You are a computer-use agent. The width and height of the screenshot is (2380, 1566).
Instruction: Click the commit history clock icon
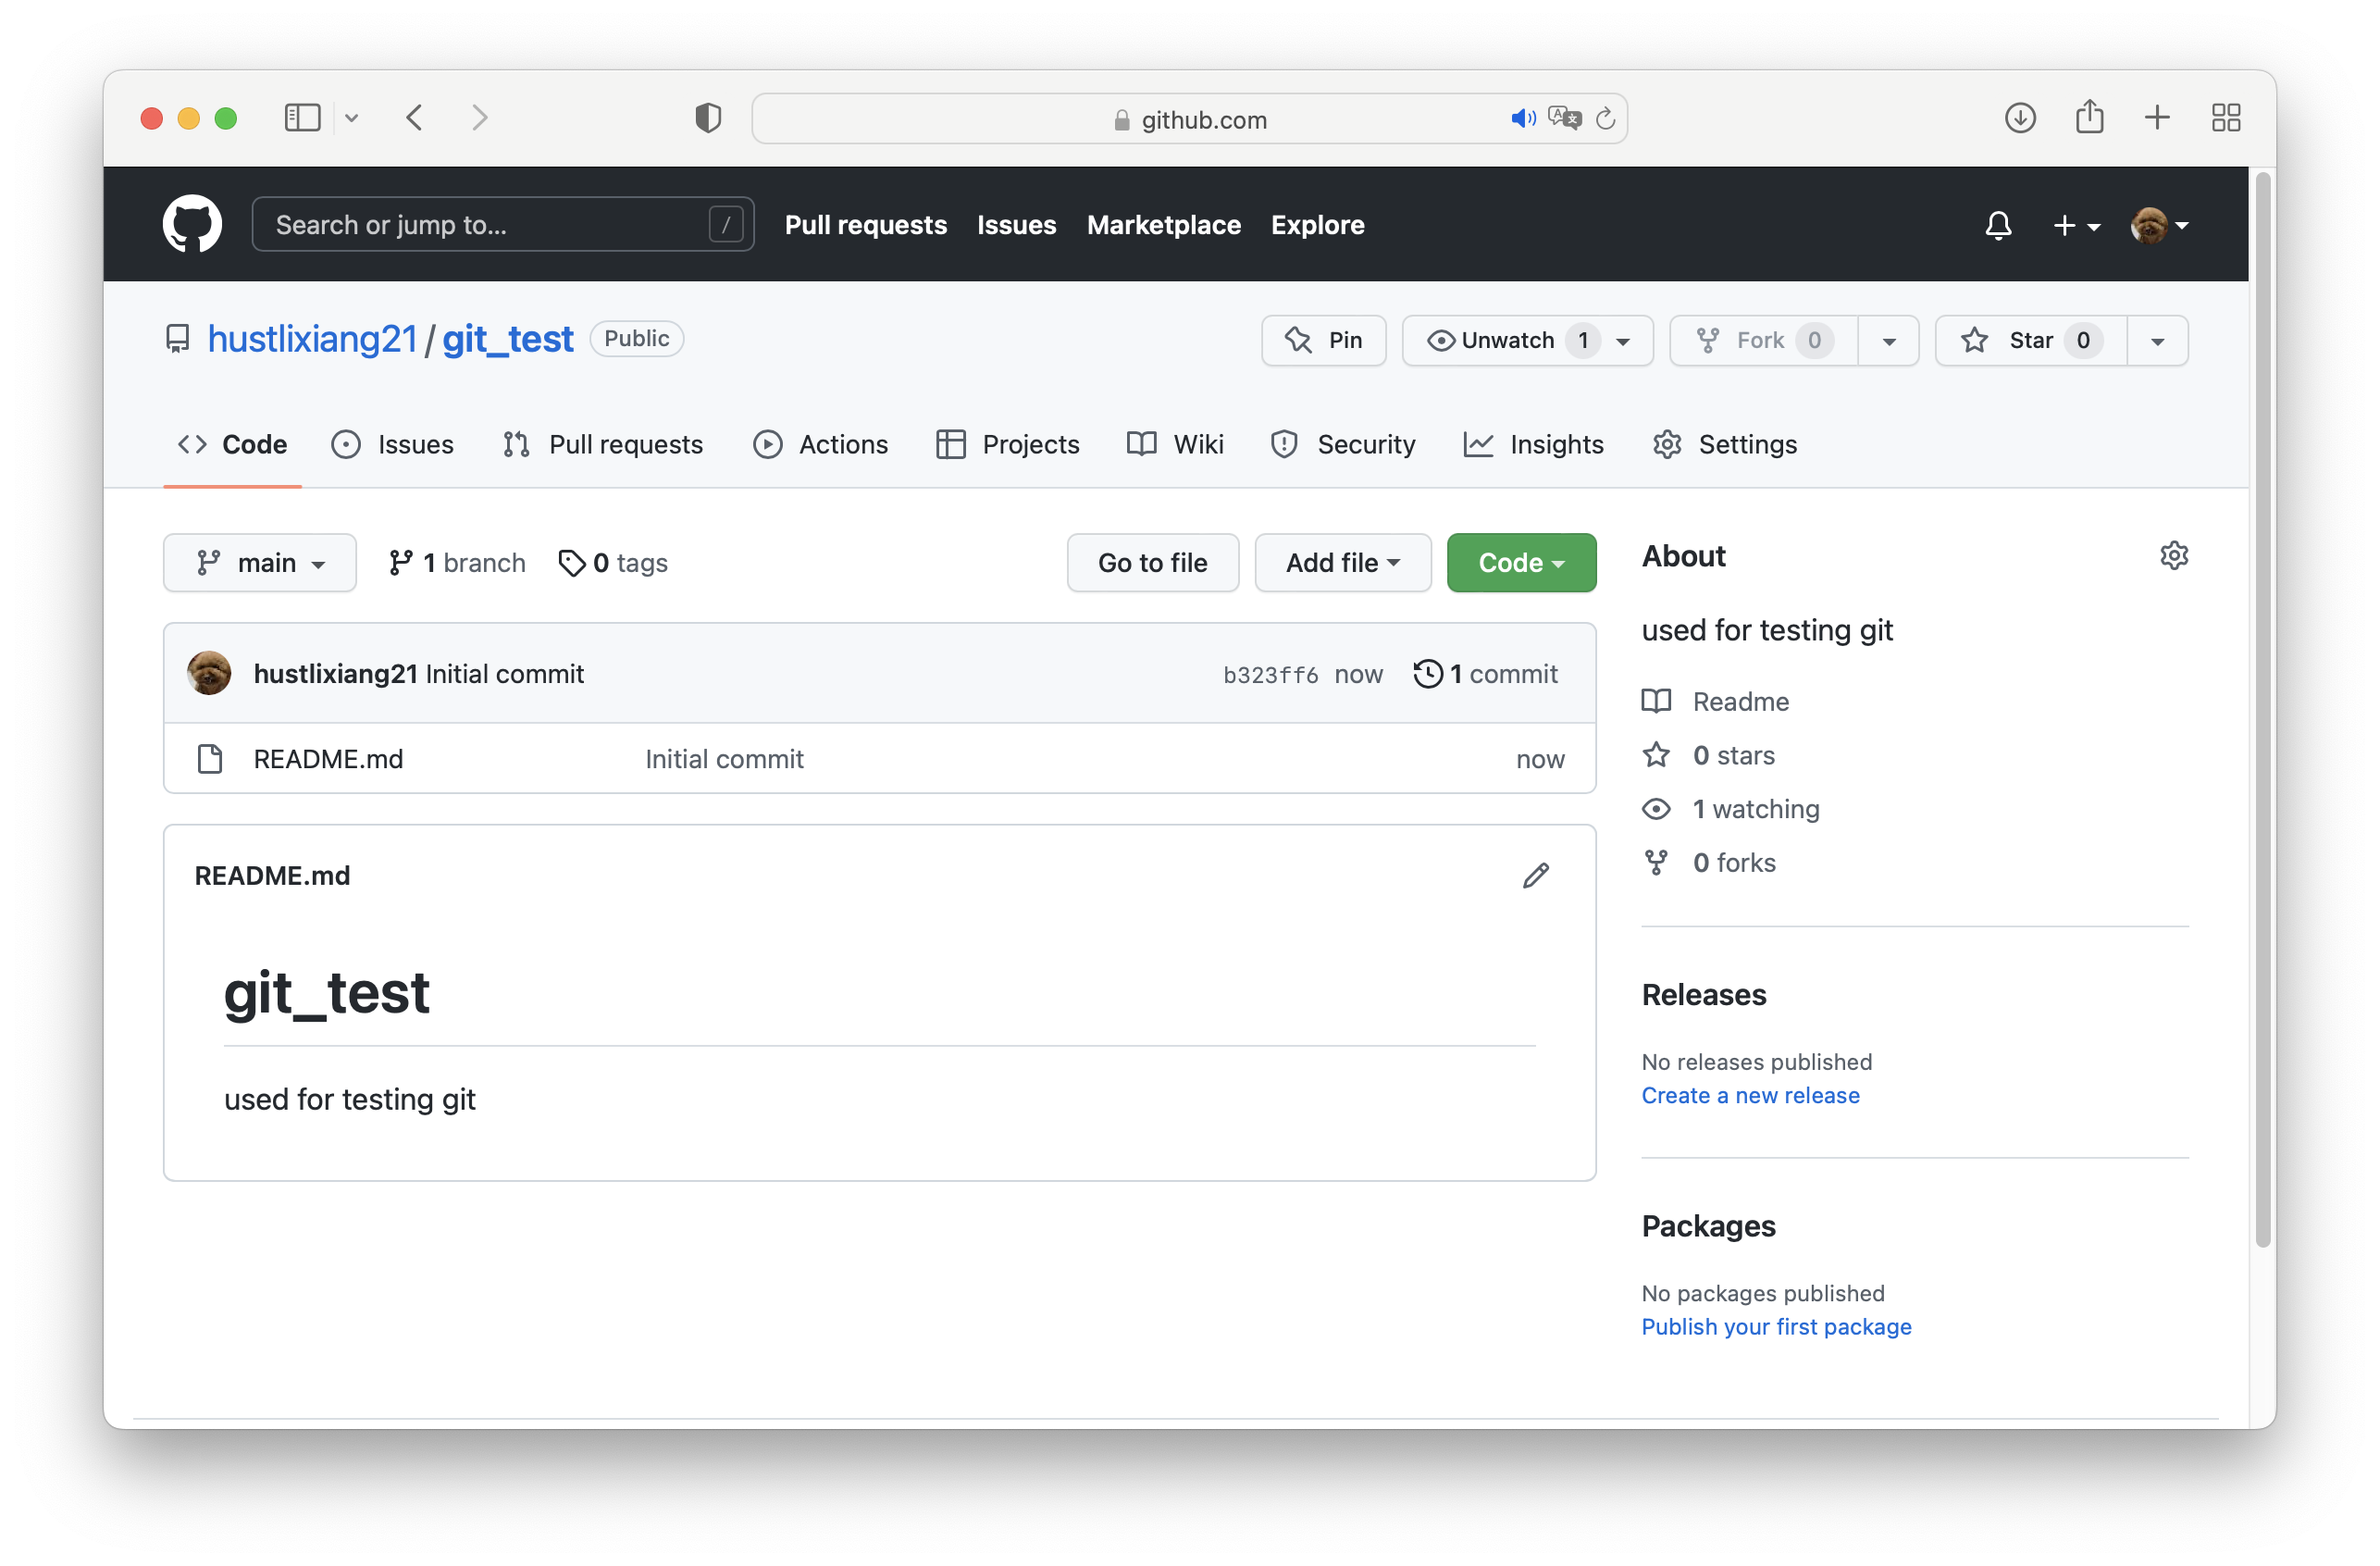[1427, 674]
